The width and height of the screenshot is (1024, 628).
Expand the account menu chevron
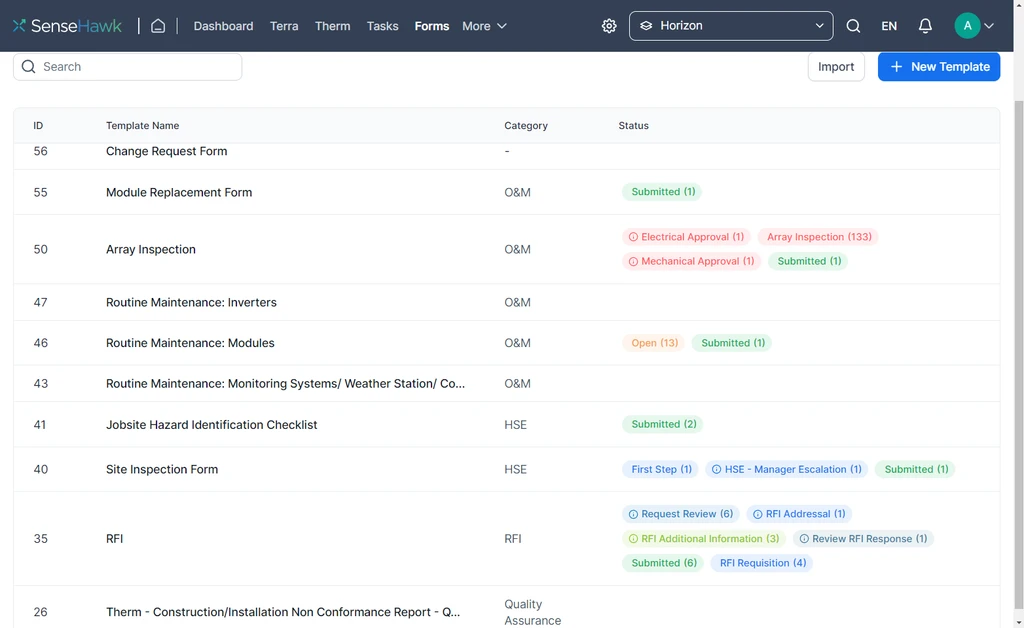989,26
